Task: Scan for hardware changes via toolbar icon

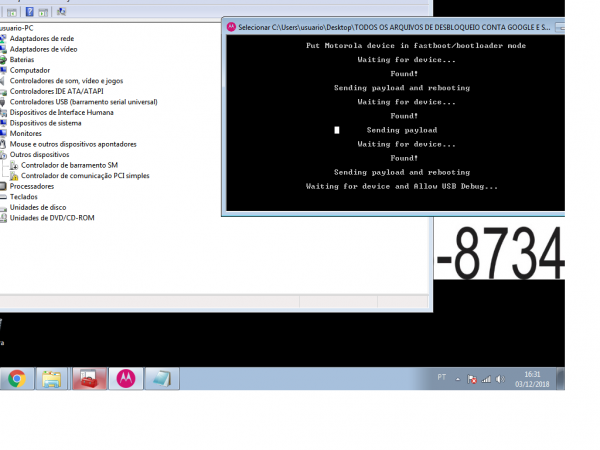Action: [x=61, y=12]
